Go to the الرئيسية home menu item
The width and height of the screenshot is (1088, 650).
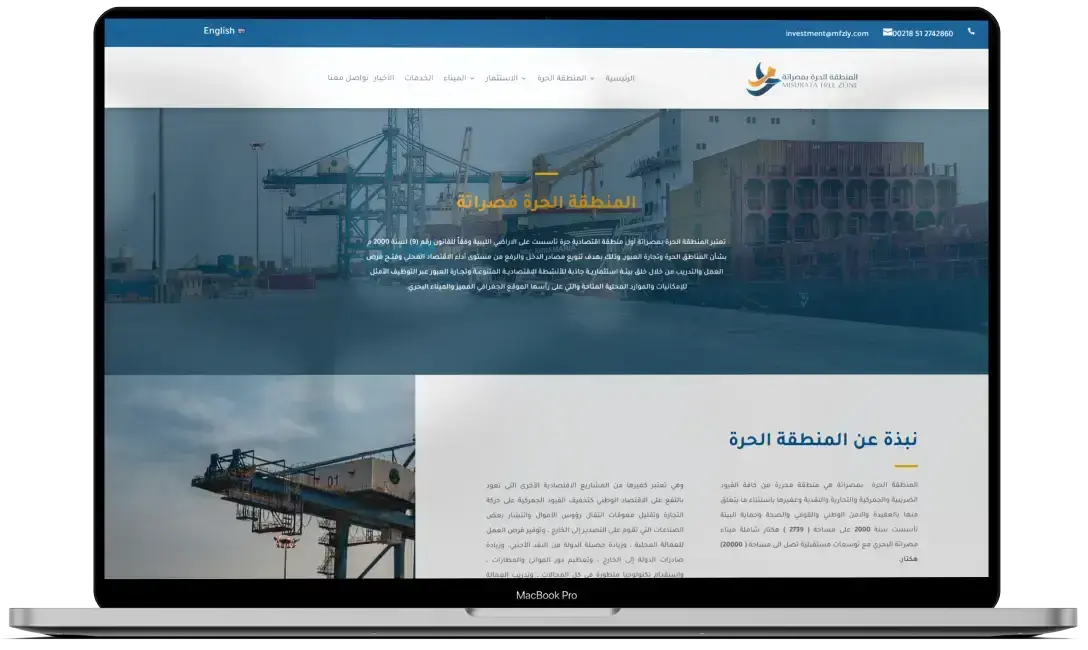[x=620, y=78]
